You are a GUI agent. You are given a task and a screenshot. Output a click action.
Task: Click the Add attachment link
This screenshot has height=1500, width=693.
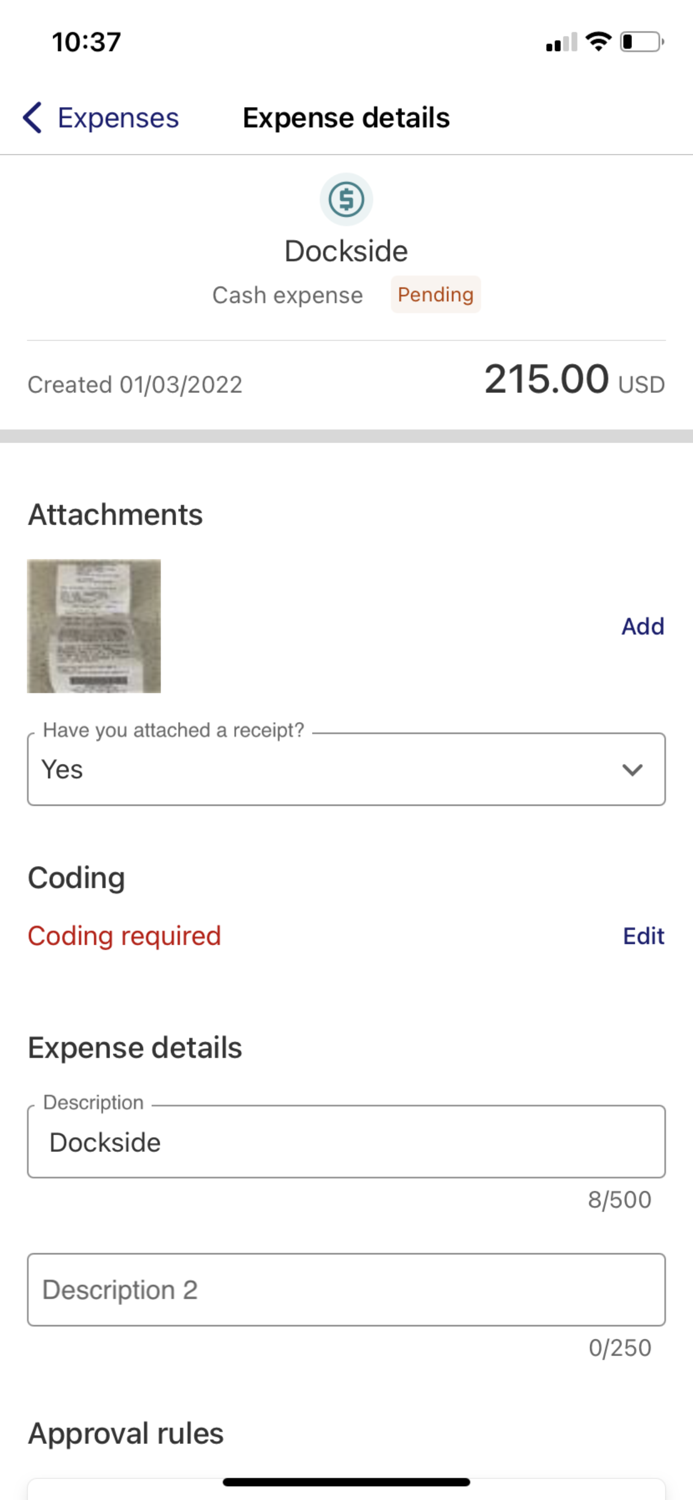tap(643, 626)
